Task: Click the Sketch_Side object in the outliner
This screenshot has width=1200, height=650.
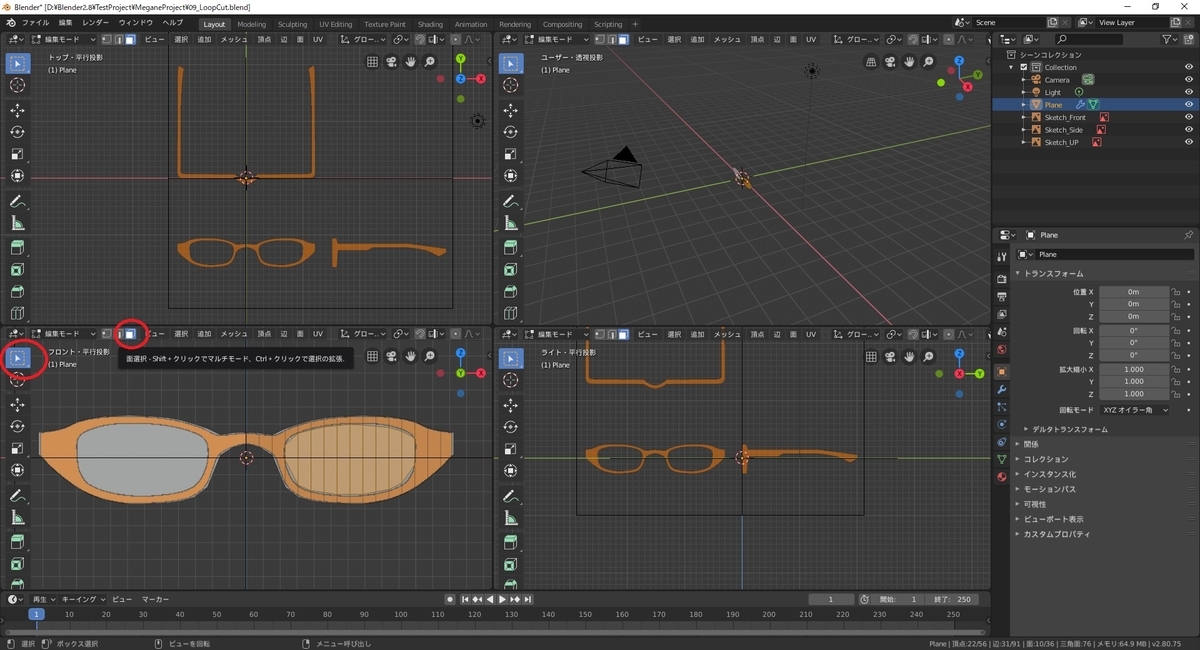Action: (x=1063, y=130)
